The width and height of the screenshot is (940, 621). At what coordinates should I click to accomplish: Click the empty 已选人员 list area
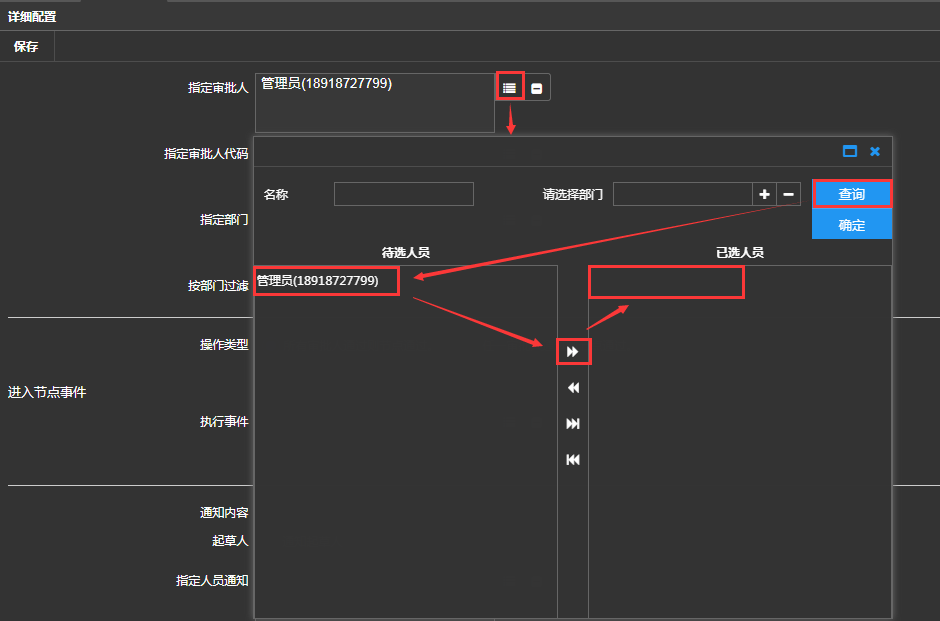tap(738, 440)
